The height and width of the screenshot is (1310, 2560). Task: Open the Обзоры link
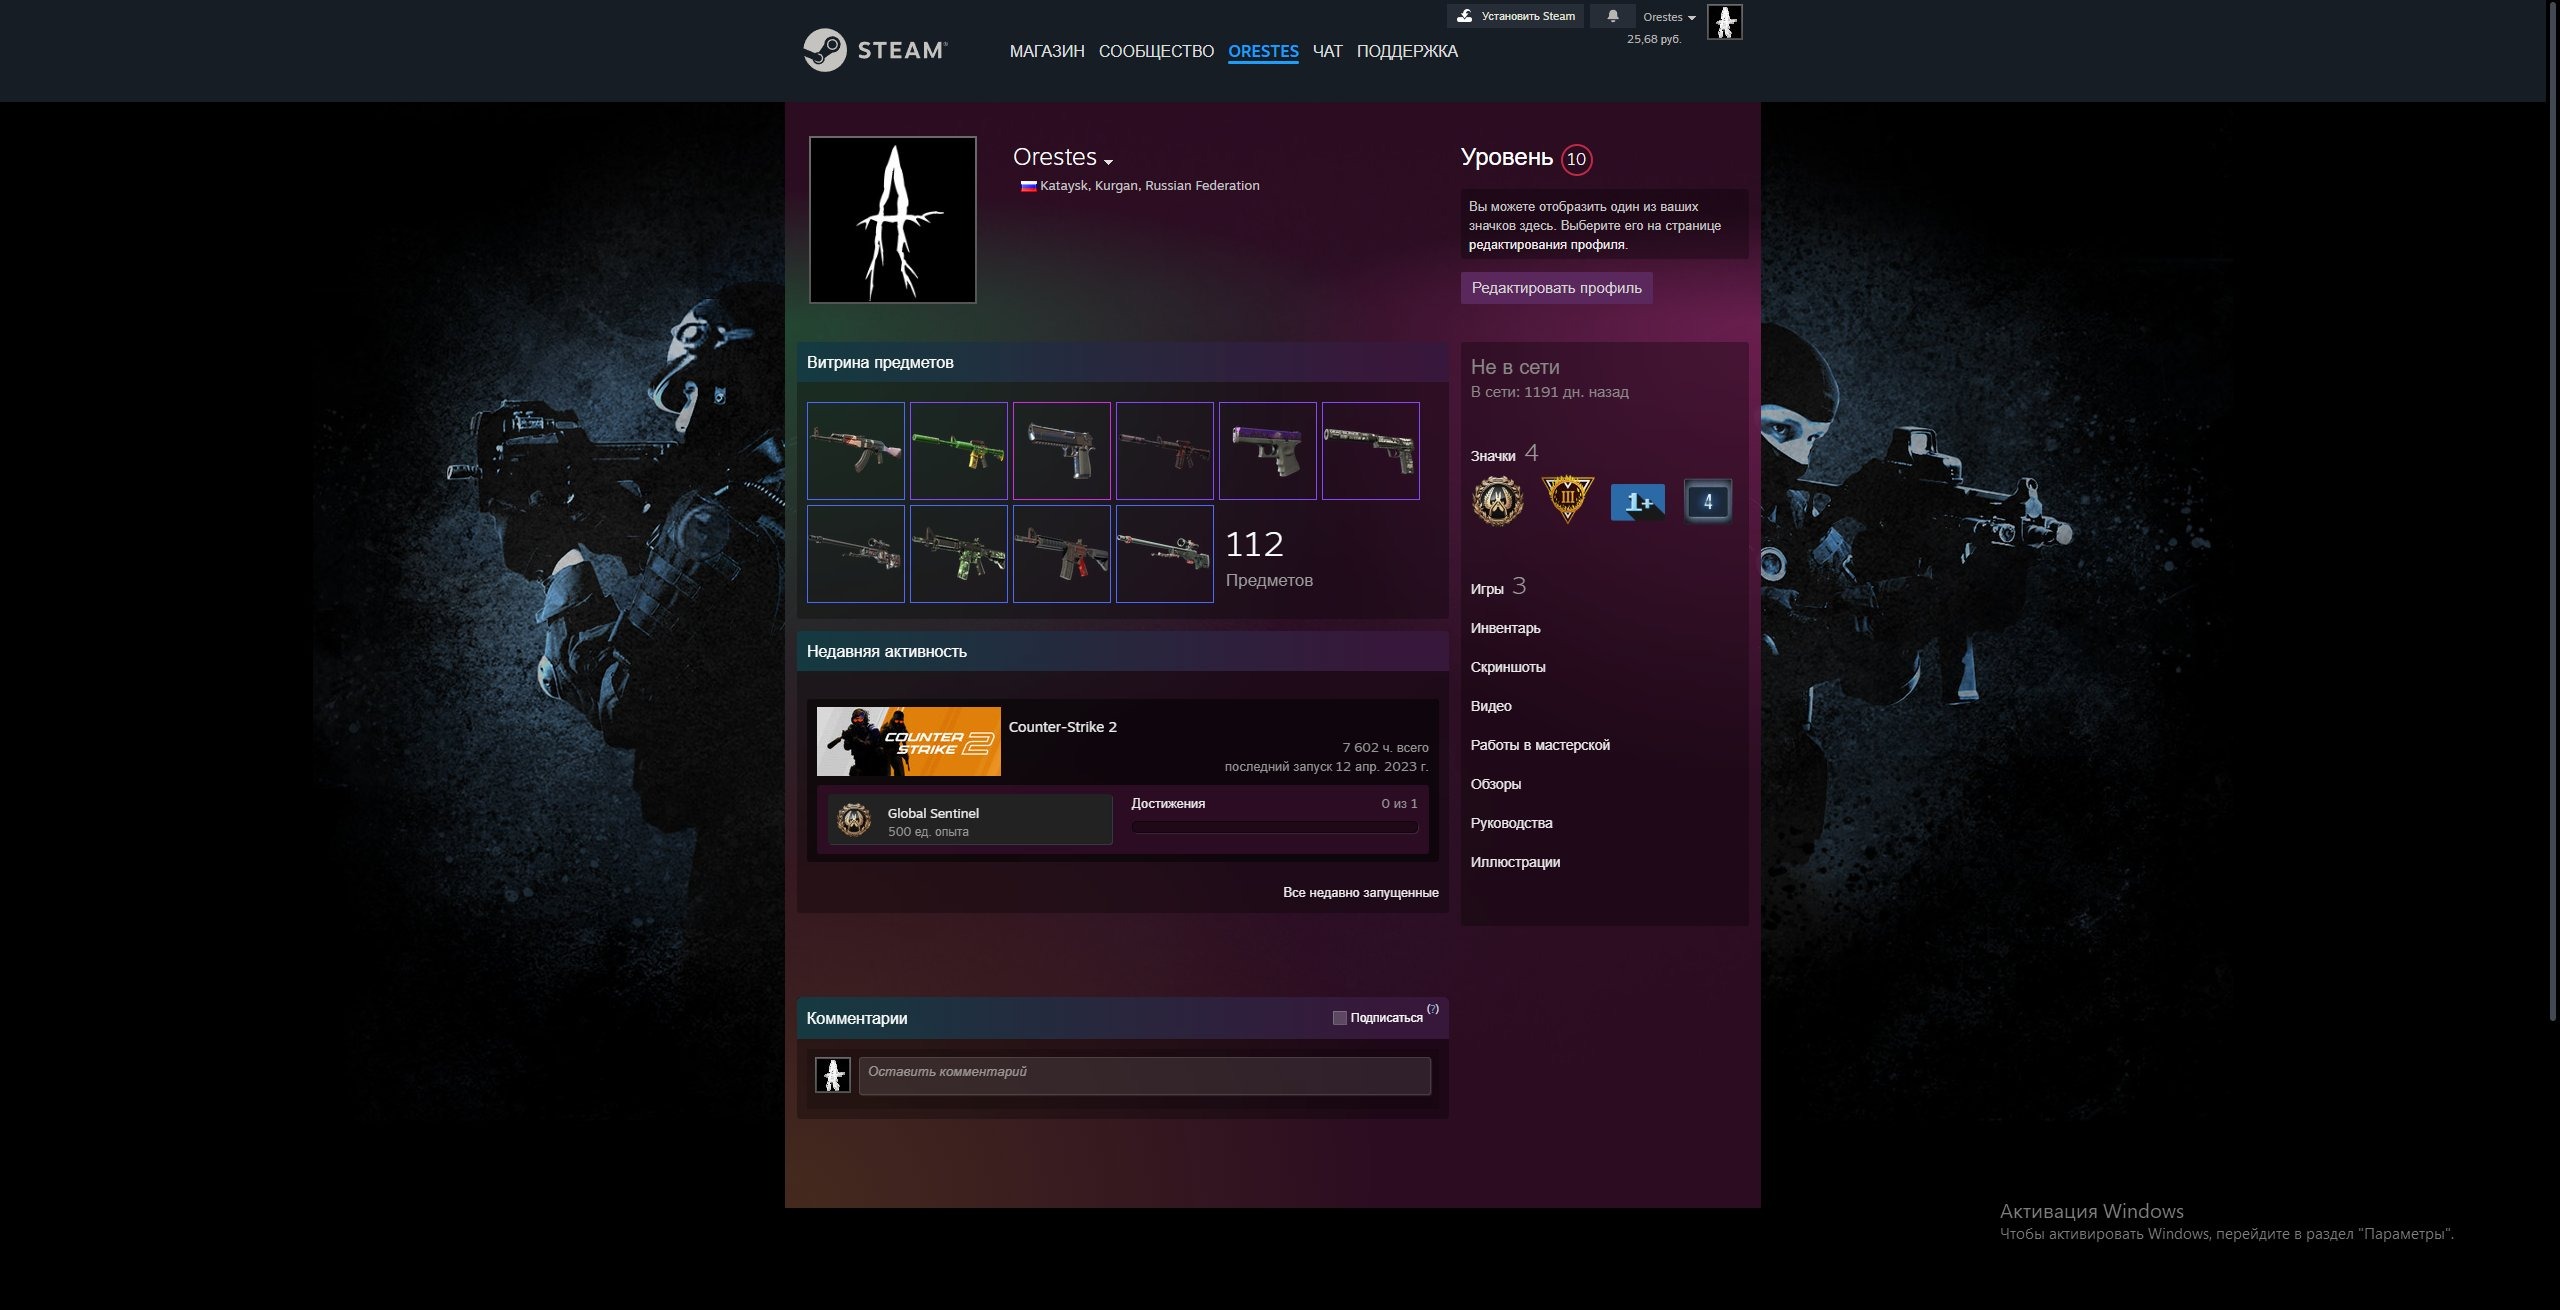tap(1495, 784)
